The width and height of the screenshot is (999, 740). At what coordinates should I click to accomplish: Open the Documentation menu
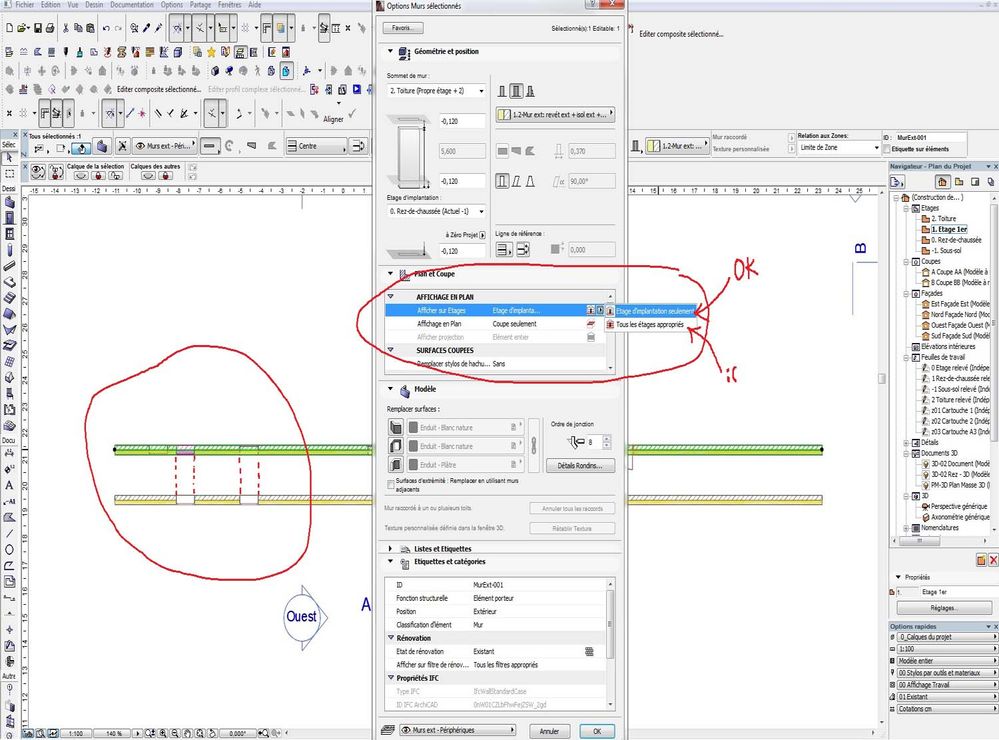click(x=132, y=4)
